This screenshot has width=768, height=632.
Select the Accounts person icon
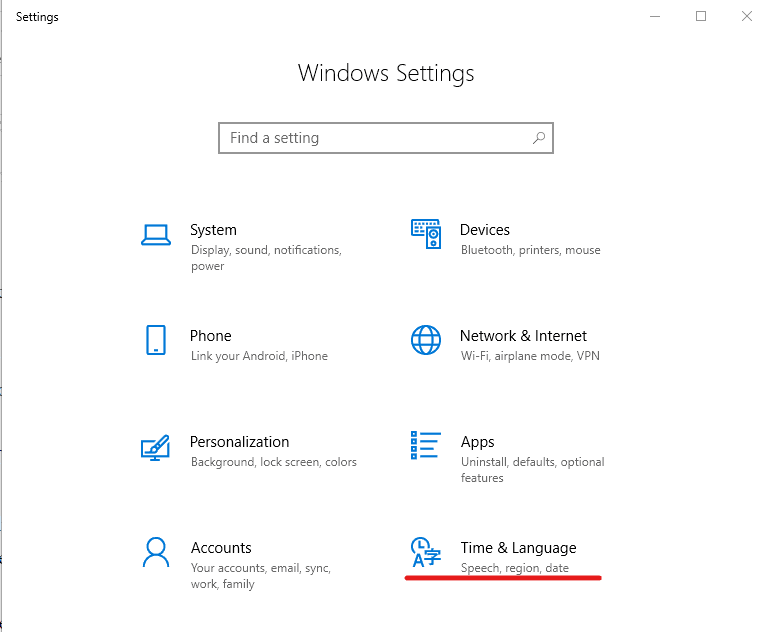tap(156, 553)
